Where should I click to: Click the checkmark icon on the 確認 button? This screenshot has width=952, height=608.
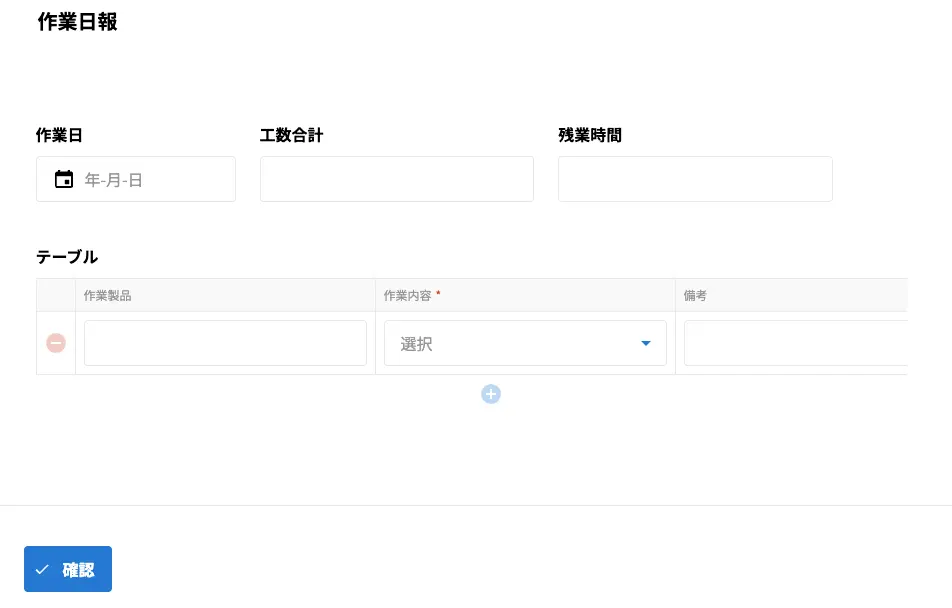click(42, 569)
